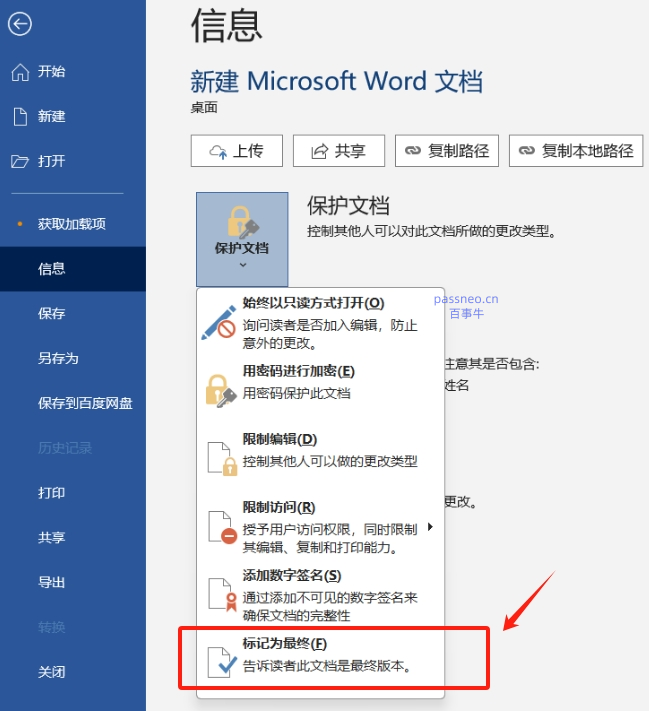649x711 pixels.
Task: Select 始终以只读方式打开(O) menu option
Action: tap(320, 323)
